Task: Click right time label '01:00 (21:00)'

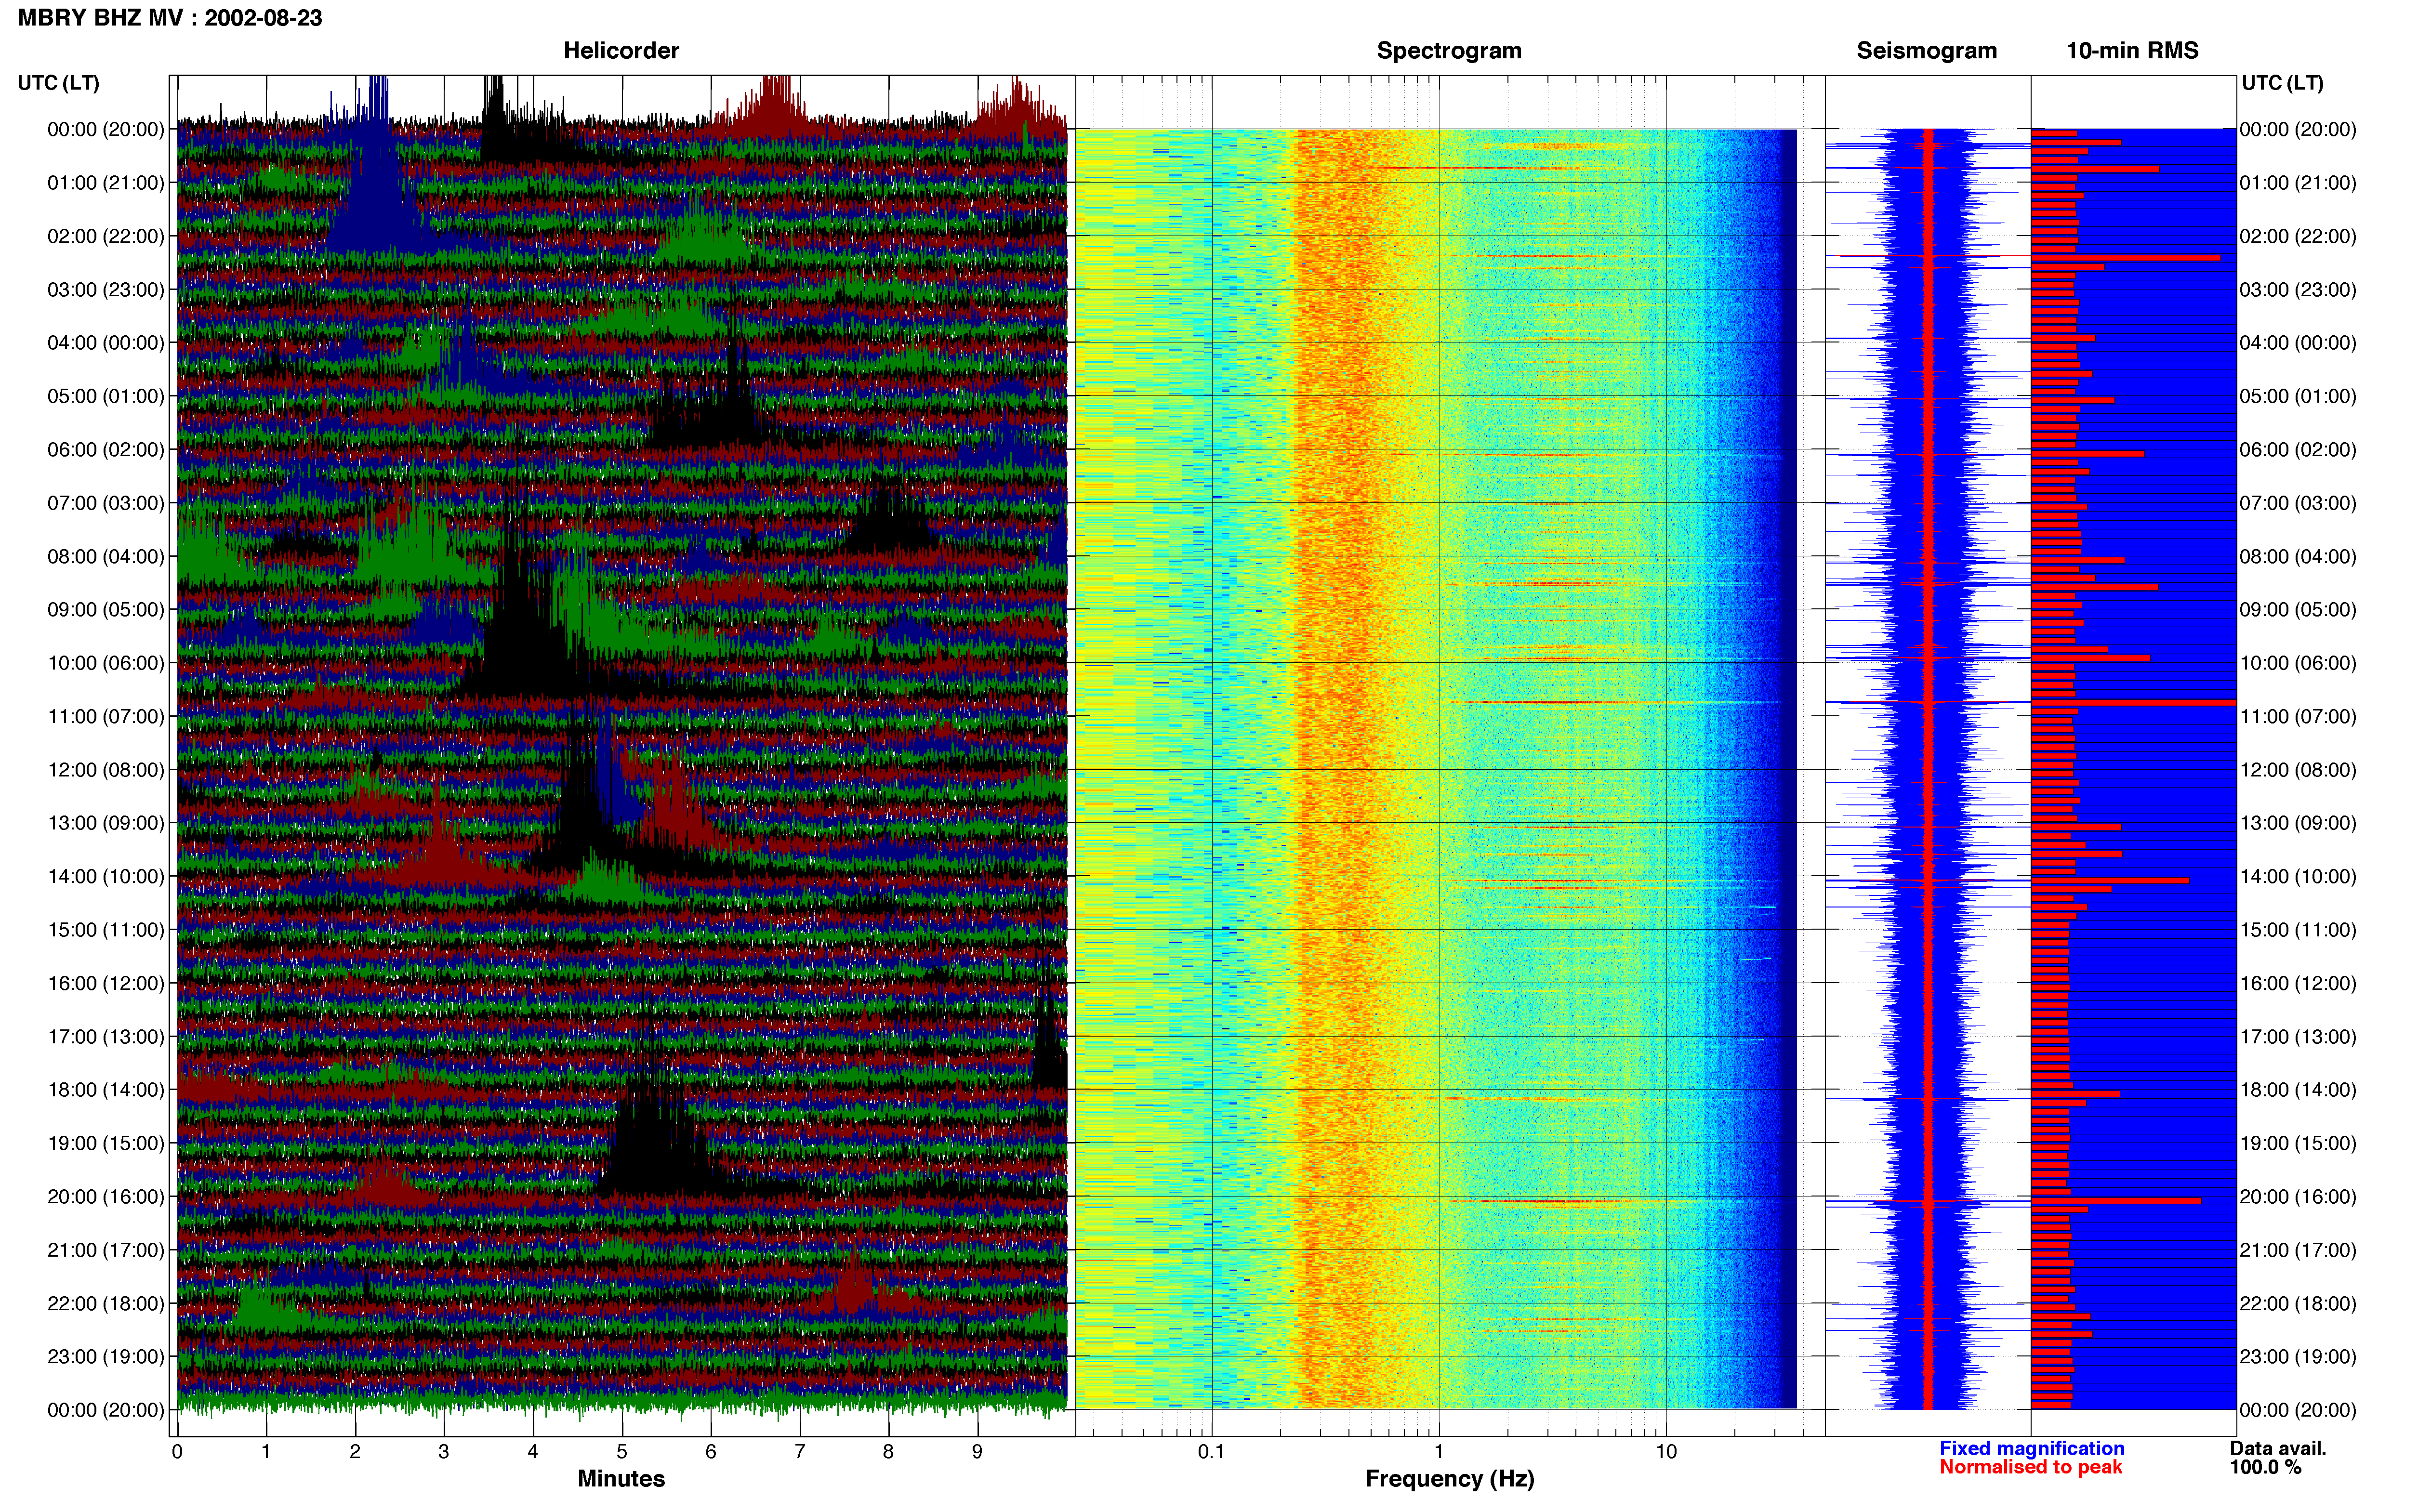Action: pos(2298,183)
